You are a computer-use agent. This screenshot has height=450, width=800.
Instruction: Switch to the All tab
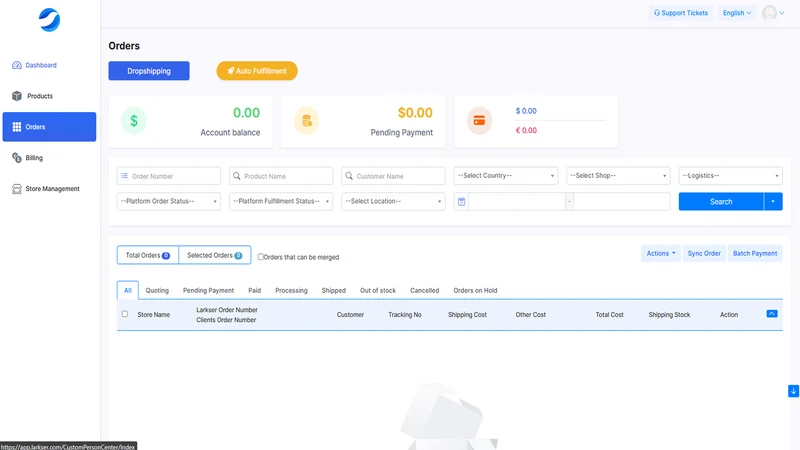tap(128, 290)
